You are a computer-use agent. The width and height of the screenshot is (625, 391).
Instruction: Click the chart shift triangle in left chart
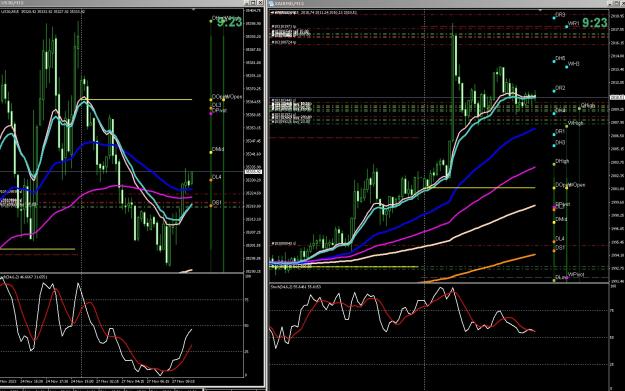point(194,10)
